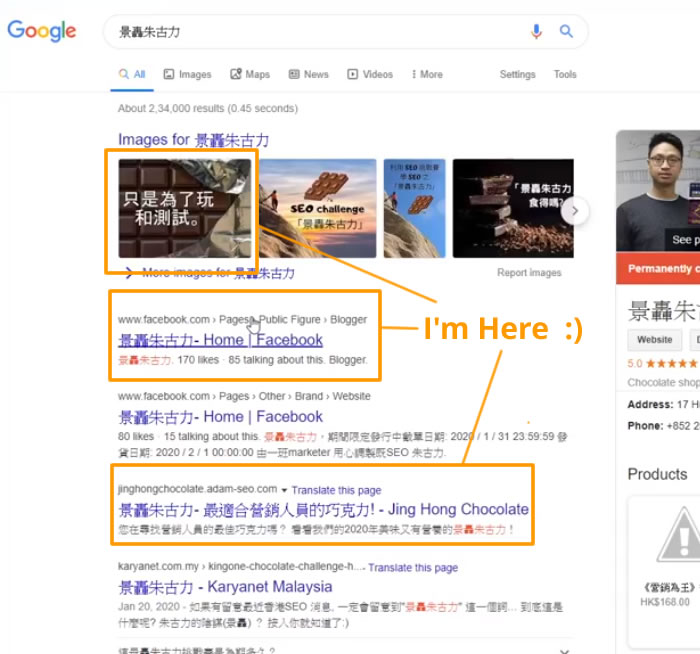Open the Karyanet Malaysia result title
The image size is (700, 654).
point(225,587)
